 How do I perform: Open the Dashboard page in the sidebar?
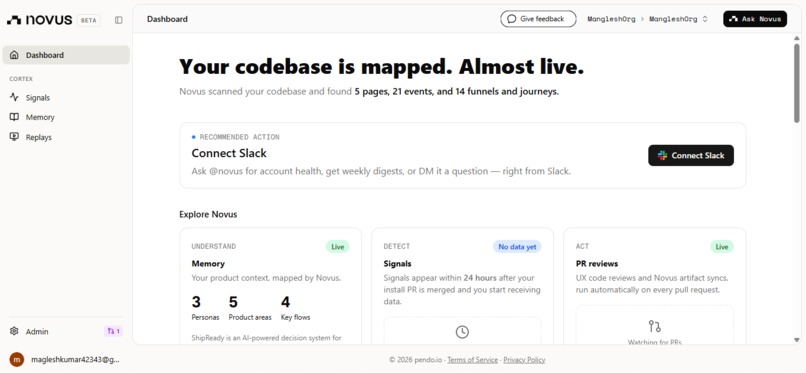coord(66,55)
